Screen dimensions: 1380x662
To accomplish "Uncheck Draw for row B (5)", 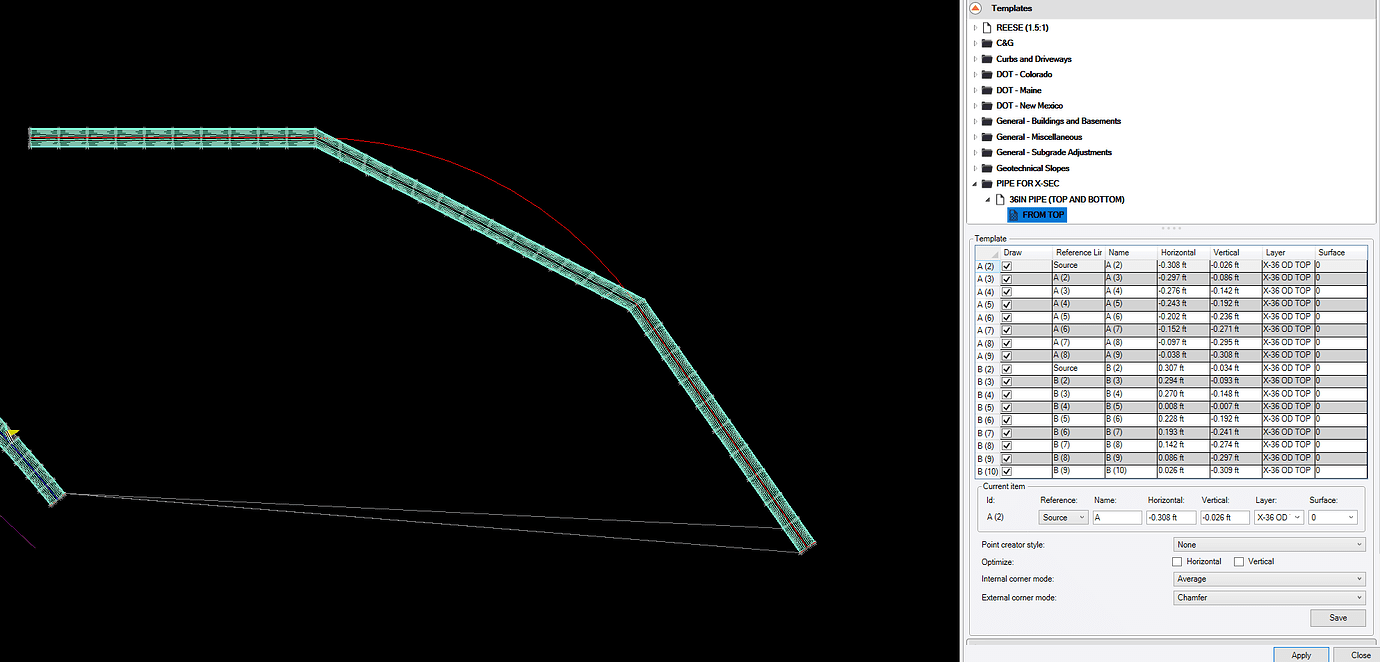I will (1007, 407).
